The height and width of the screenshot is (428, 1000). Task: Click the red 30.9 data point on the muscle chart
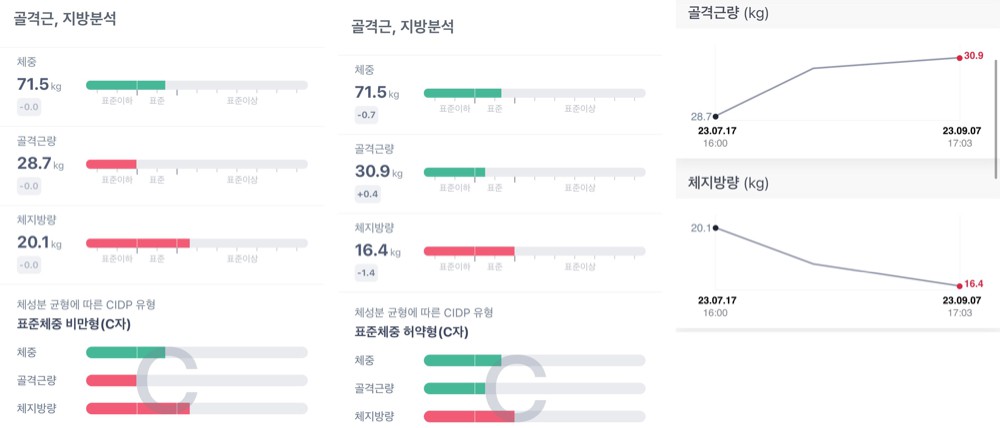pyautogui.click(x=959, y=57)
